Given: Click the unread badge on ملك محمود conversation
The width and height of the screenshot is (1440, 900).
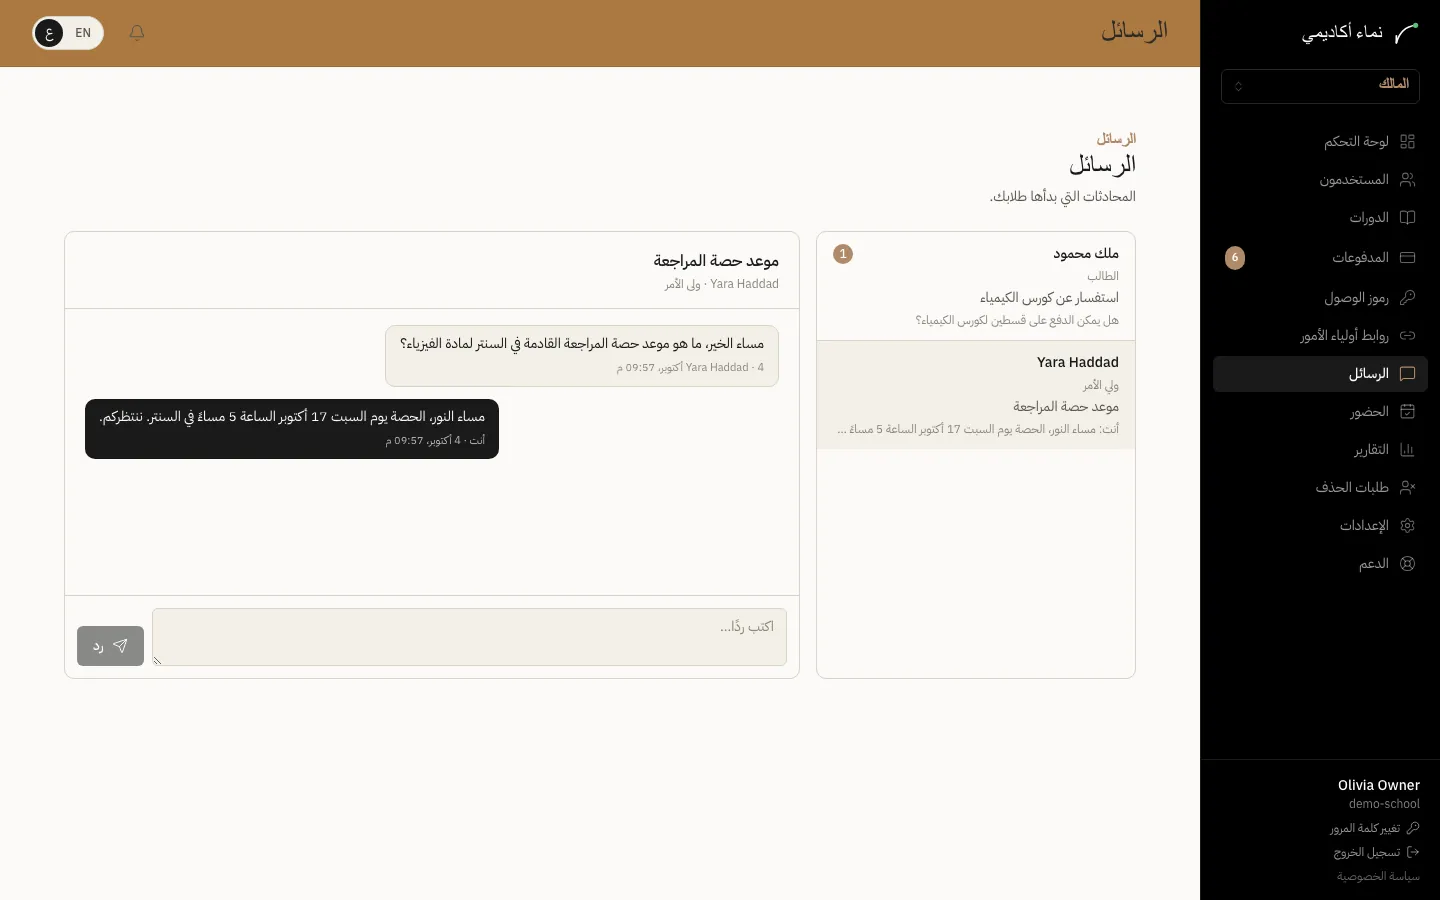Looking at the screenshot, I should pos(843,254).
